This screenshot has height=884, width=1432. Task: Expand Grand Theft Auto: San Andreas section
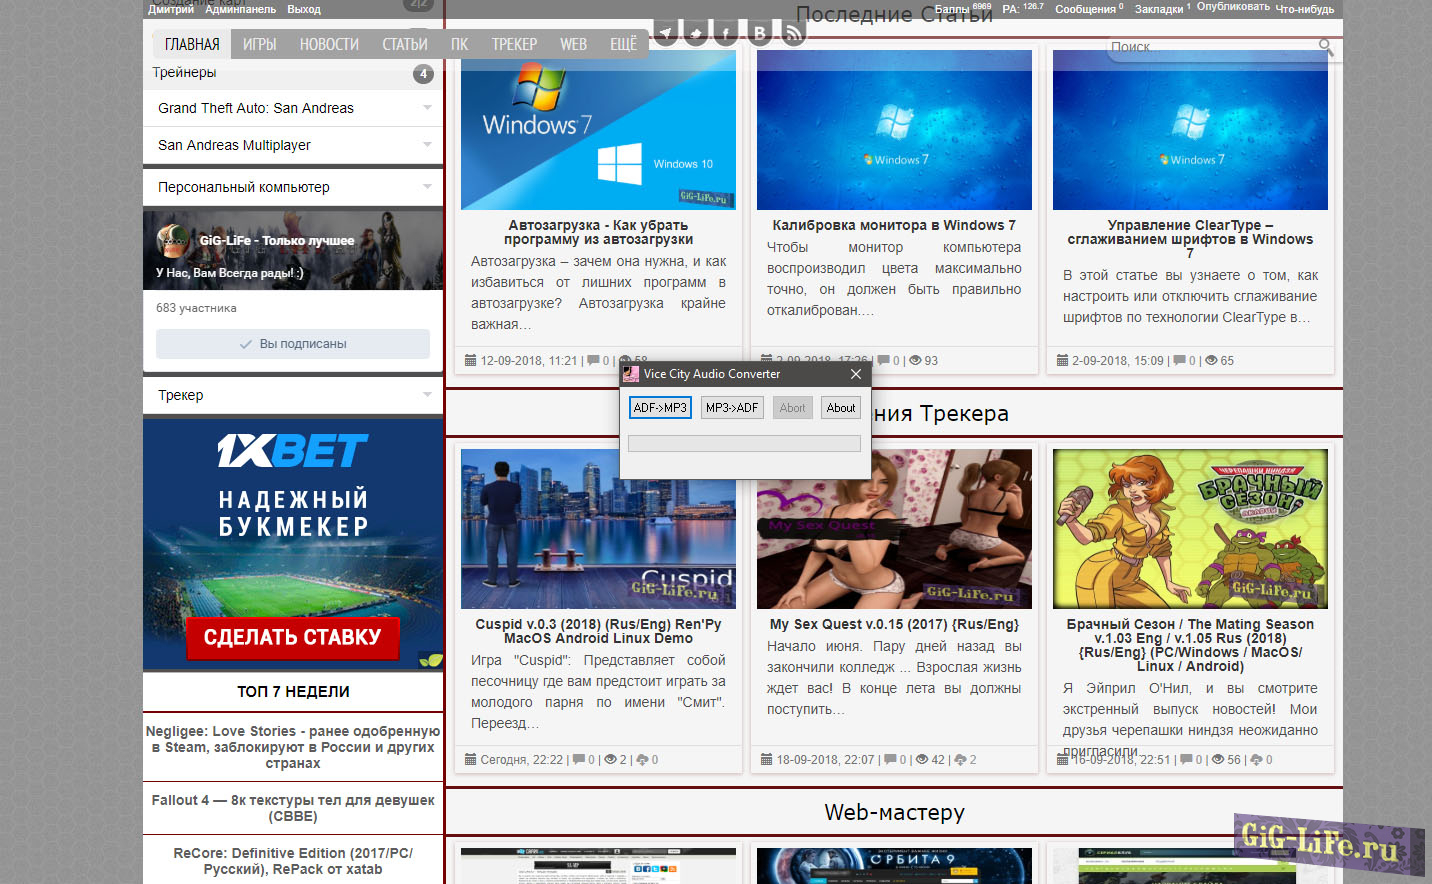[427, 108]
